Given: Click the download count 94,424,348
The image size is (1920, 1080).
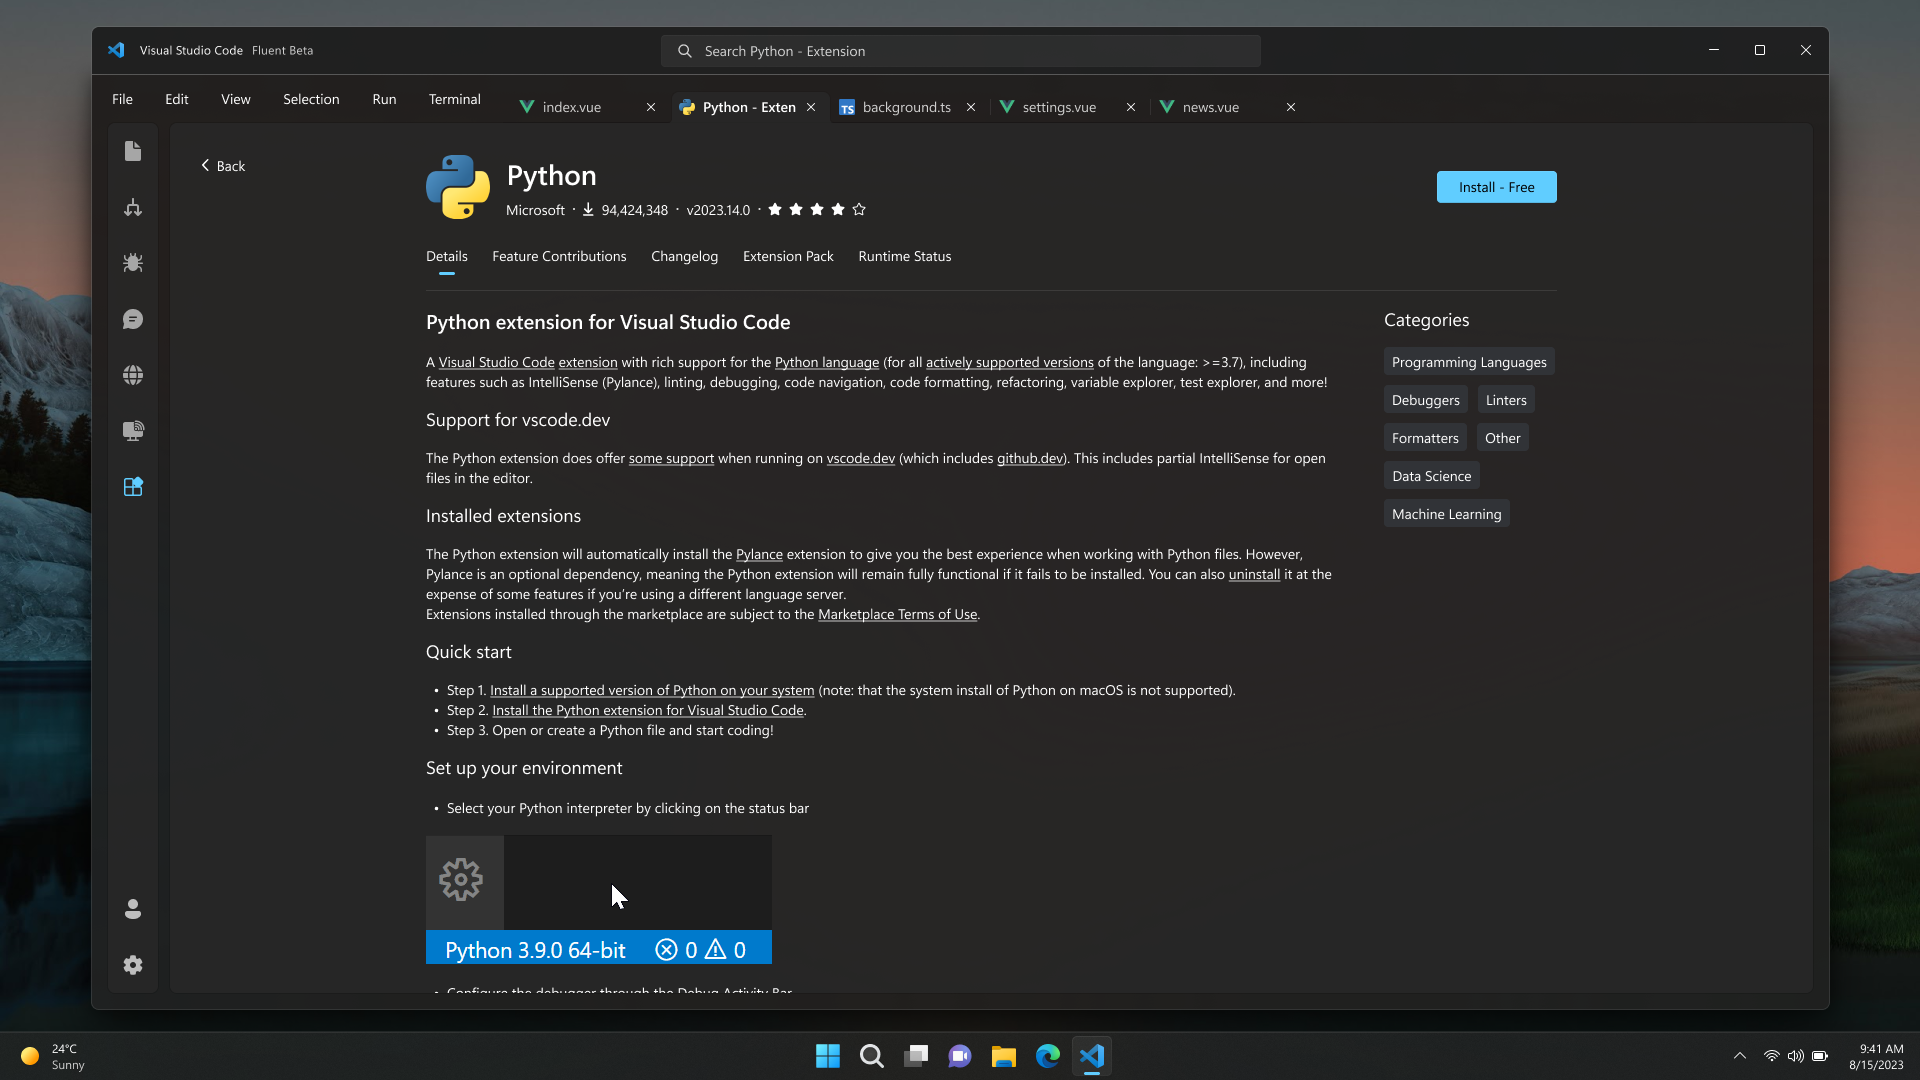Looking at the screenshot, I should [x=634, y=210].
